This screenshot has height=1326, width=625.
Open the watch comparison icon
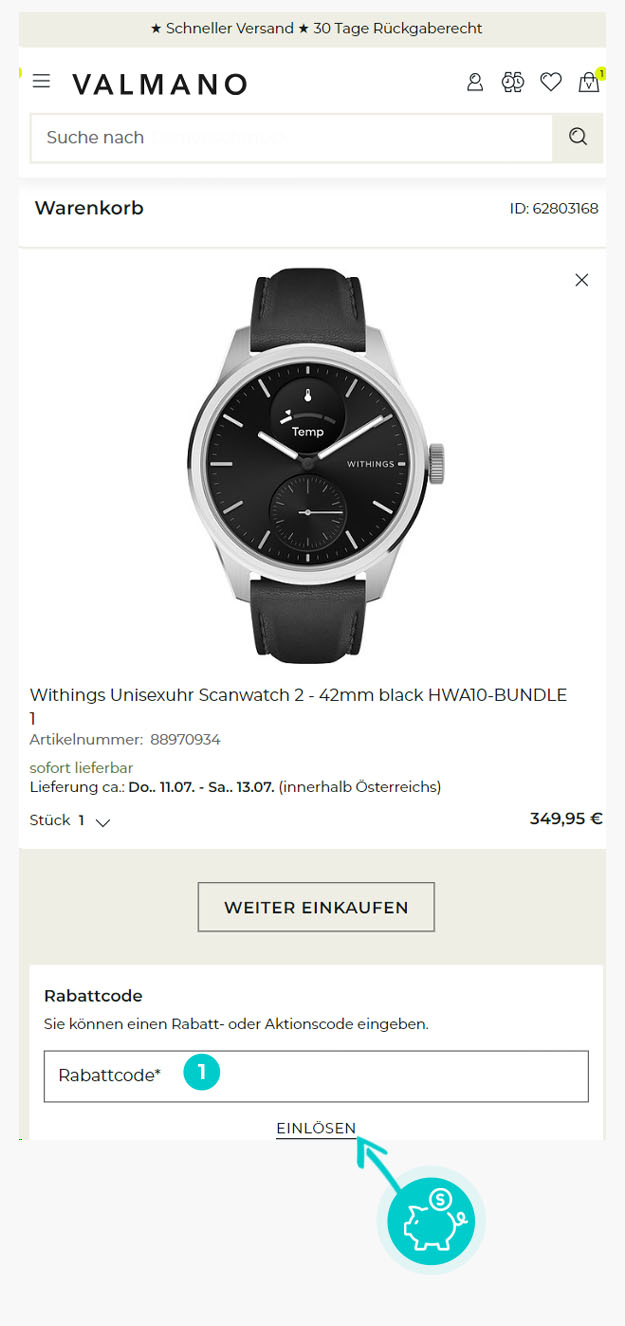point(513,82)
